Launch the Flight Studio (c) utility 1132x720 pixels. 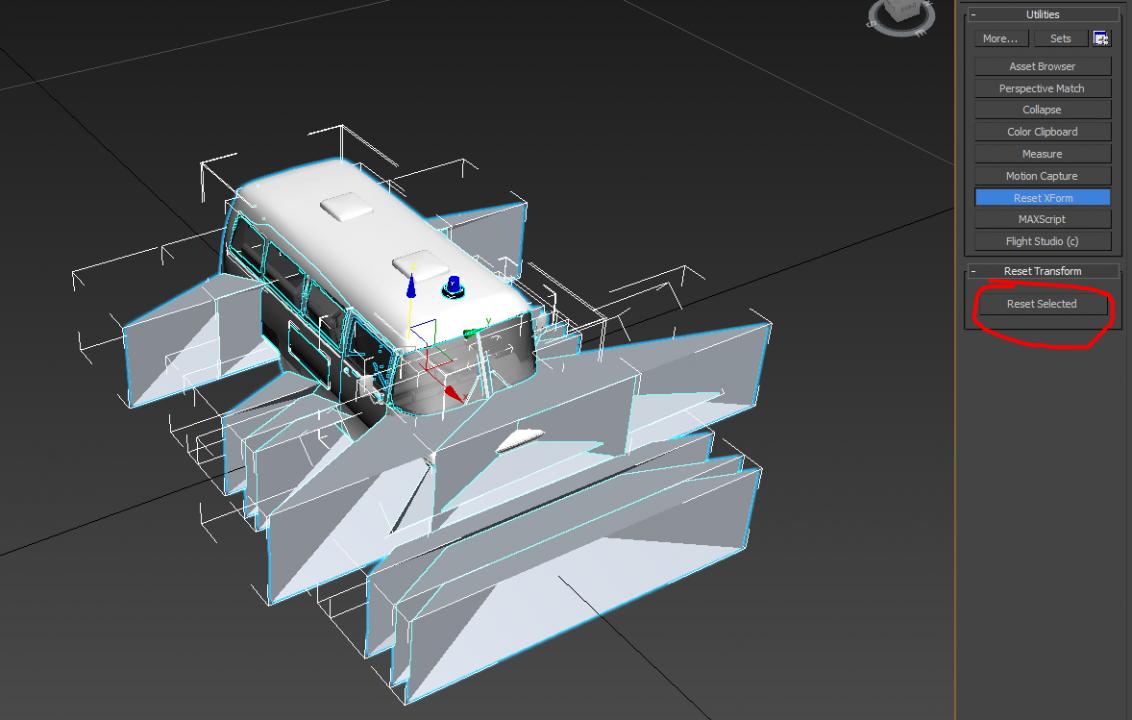tap(1042, 241)
